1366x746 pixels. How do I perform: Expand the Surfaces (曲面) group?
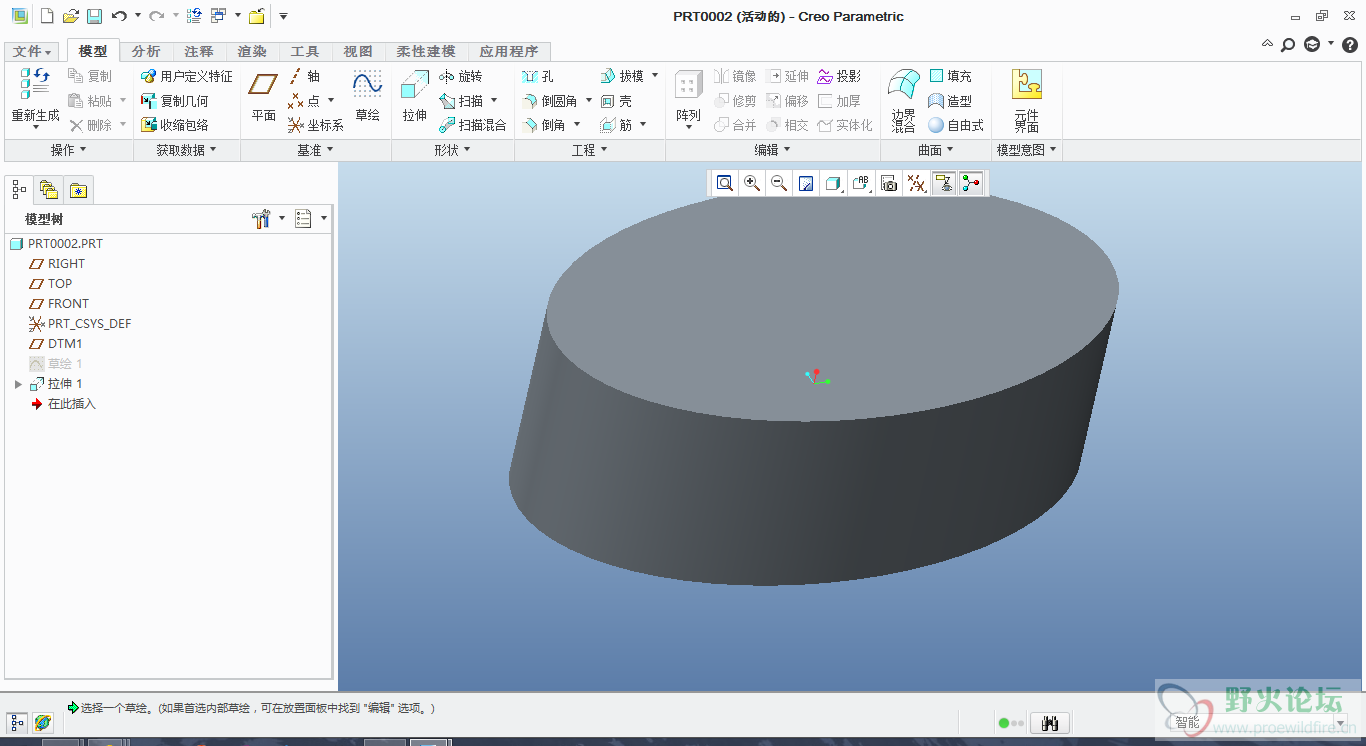[936, 150]
